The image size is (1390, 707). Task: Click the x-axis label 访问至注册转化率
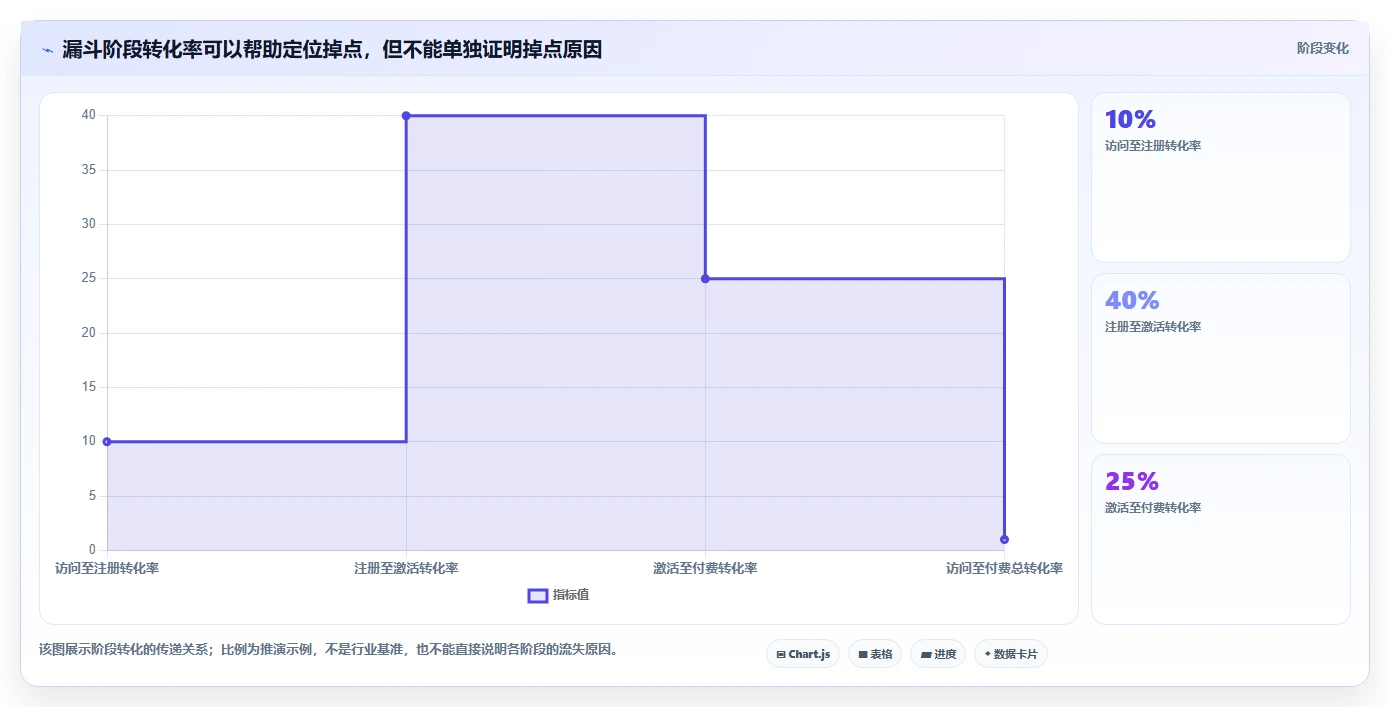(107, 568)
